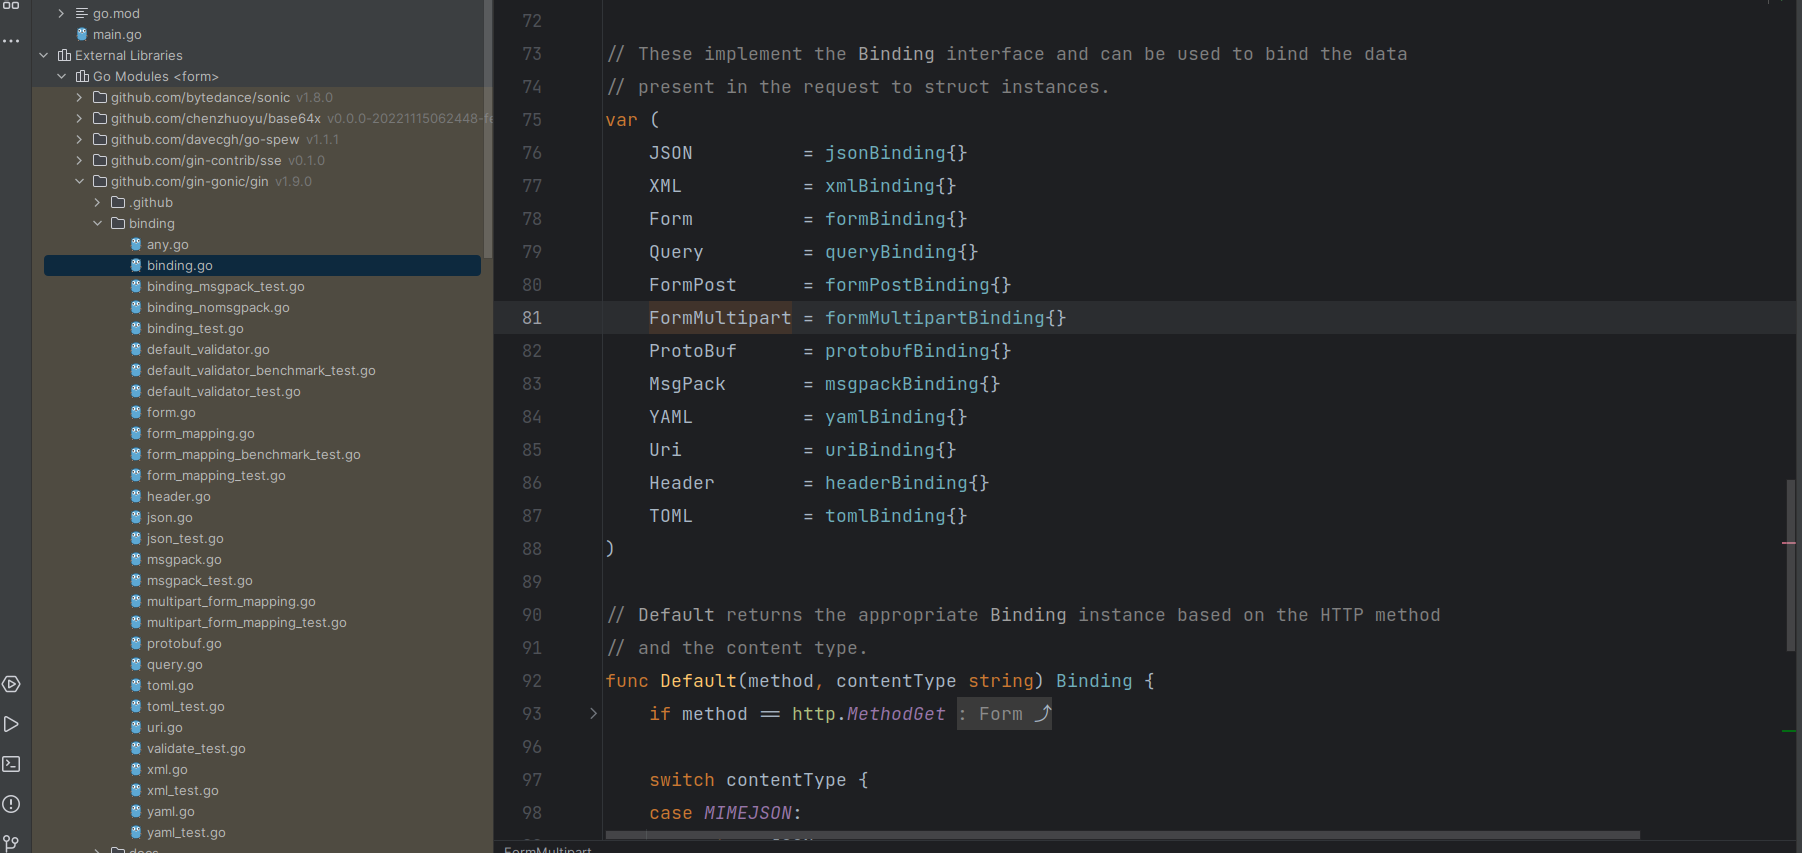
Task: Open form_mapping_test.go
Action: tap(216, 475)
